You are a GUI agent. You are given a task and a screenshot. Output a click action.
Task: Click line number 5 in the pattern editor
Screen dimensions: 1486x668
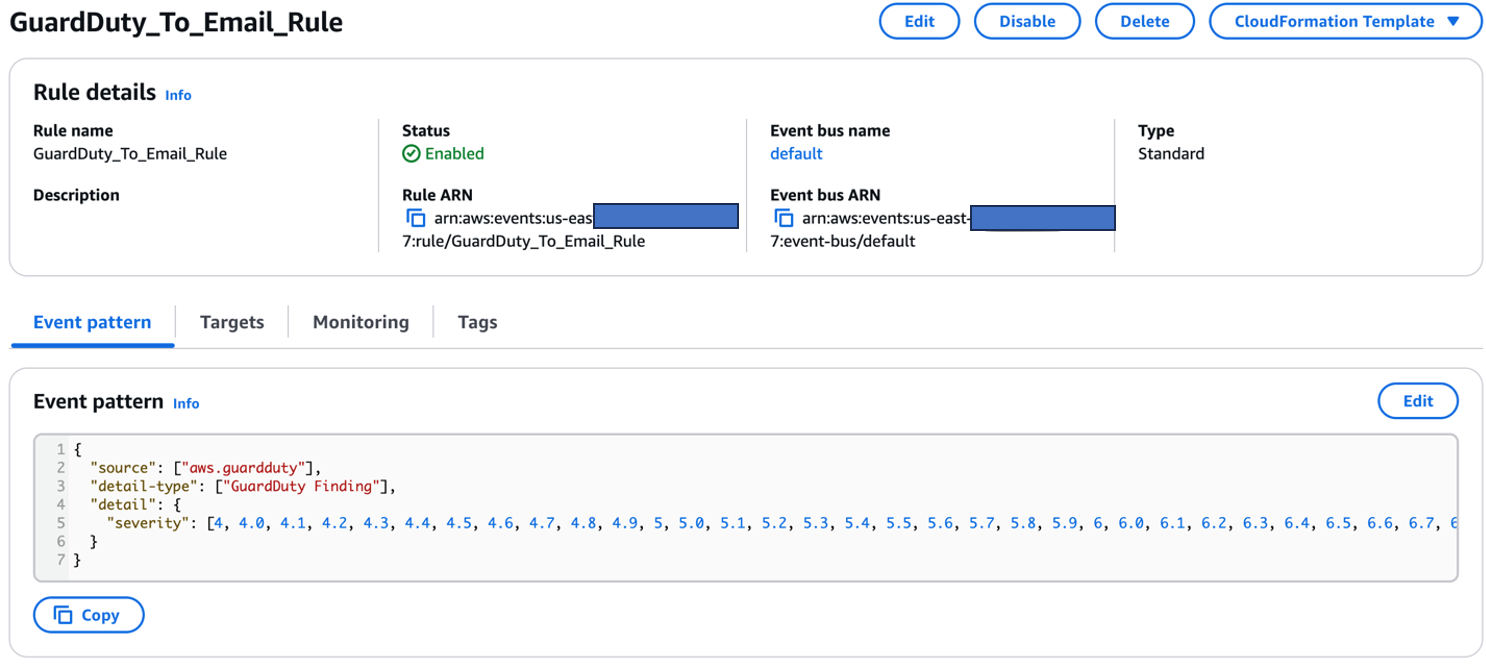click(61, 522)
